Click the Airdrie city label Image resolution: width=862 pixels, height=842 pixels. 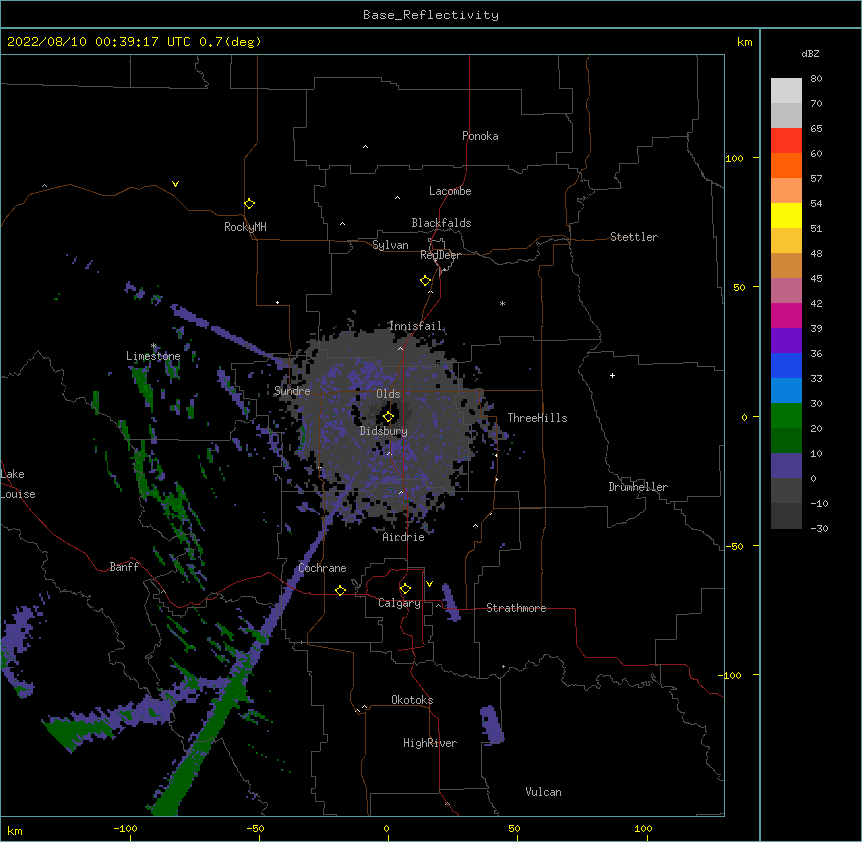(x=404, y=537)
